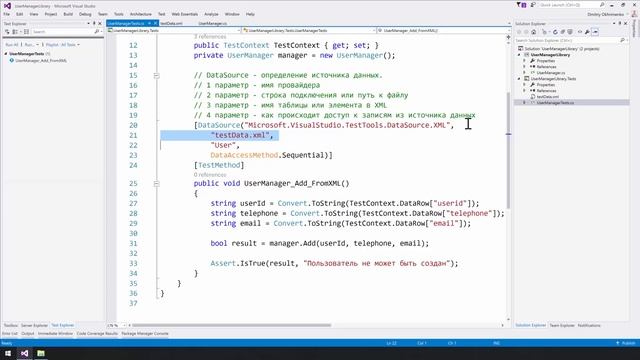Select the UserManager_Add_FromXML test
Viewport: 640px width, 360px height.
41,60
